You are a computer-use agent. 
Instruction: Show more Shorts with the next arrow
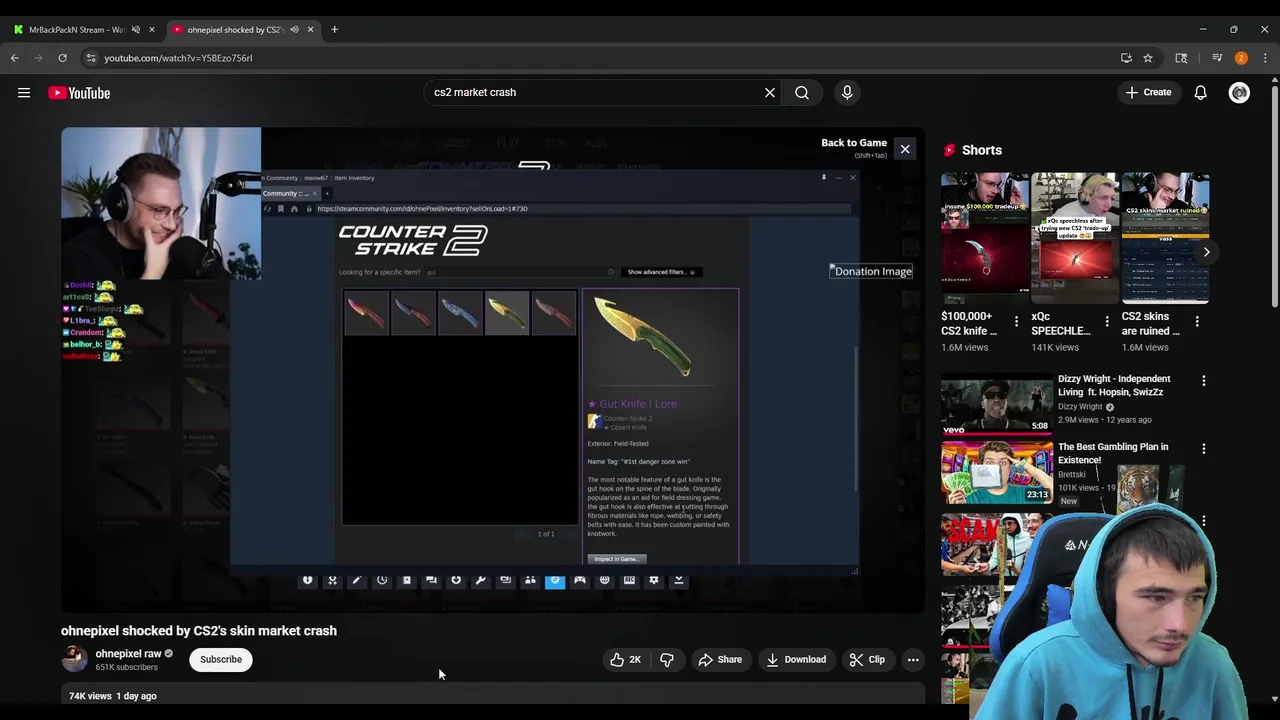point(1206,252)
